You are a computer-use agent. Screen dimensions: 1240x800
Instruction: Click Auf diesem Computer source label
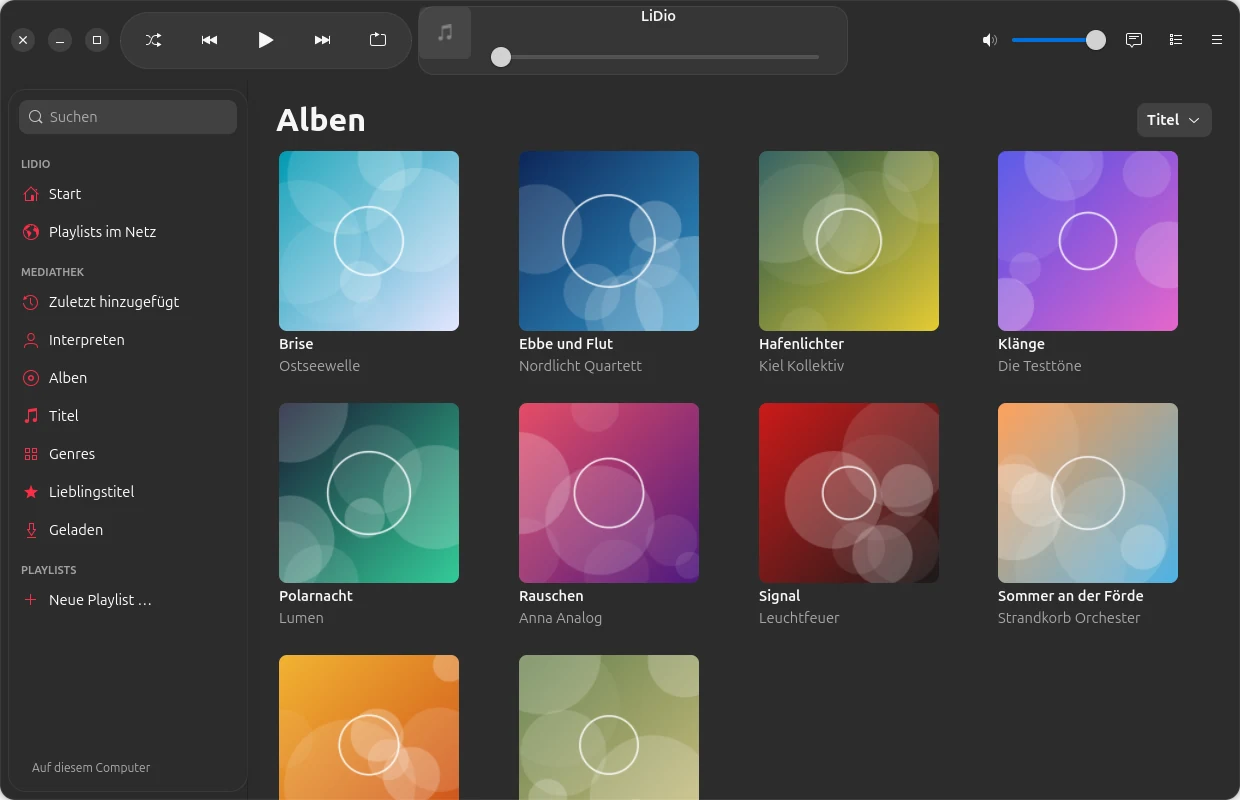91,768
